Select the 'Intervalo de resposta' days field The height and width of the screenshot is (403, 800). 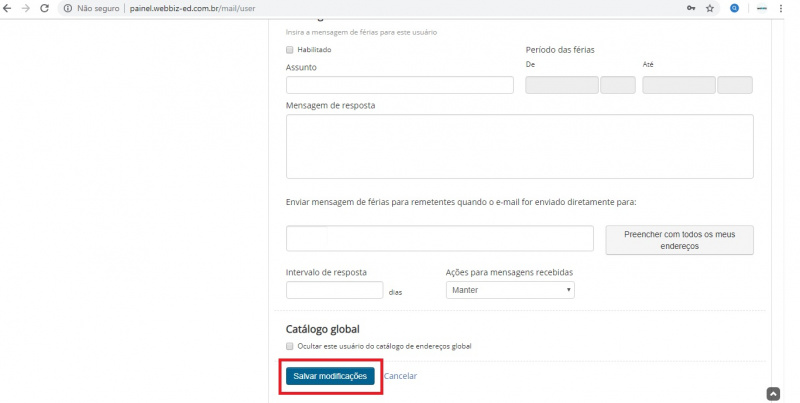coord(334,290)
